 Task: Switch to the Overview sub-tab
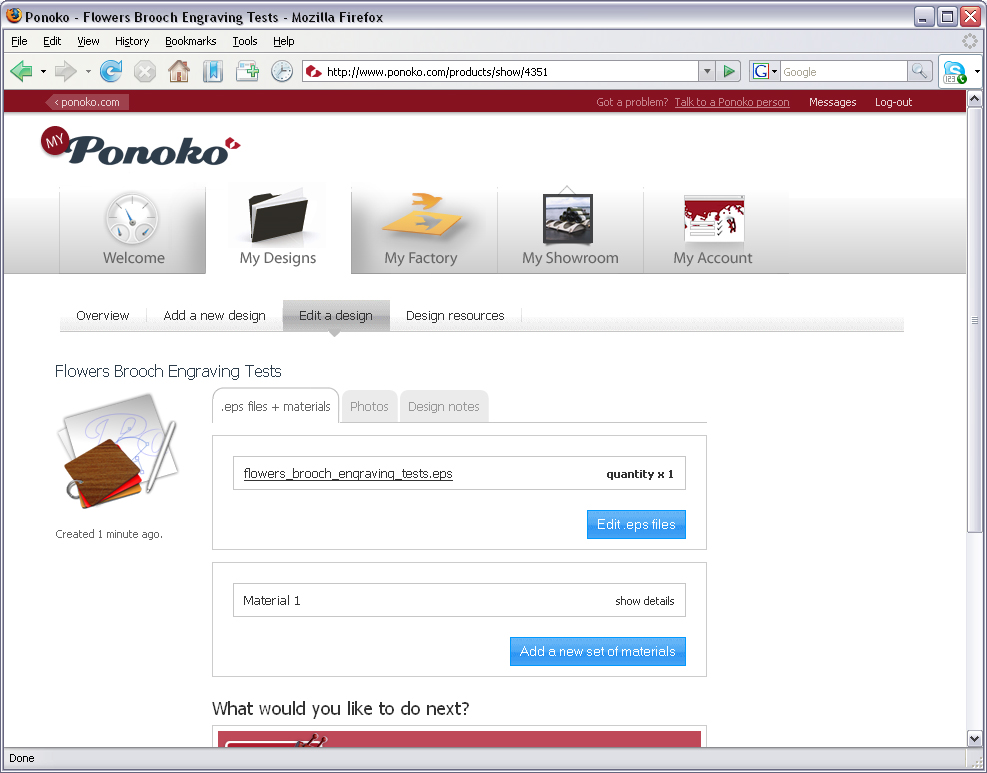[103, 315]
